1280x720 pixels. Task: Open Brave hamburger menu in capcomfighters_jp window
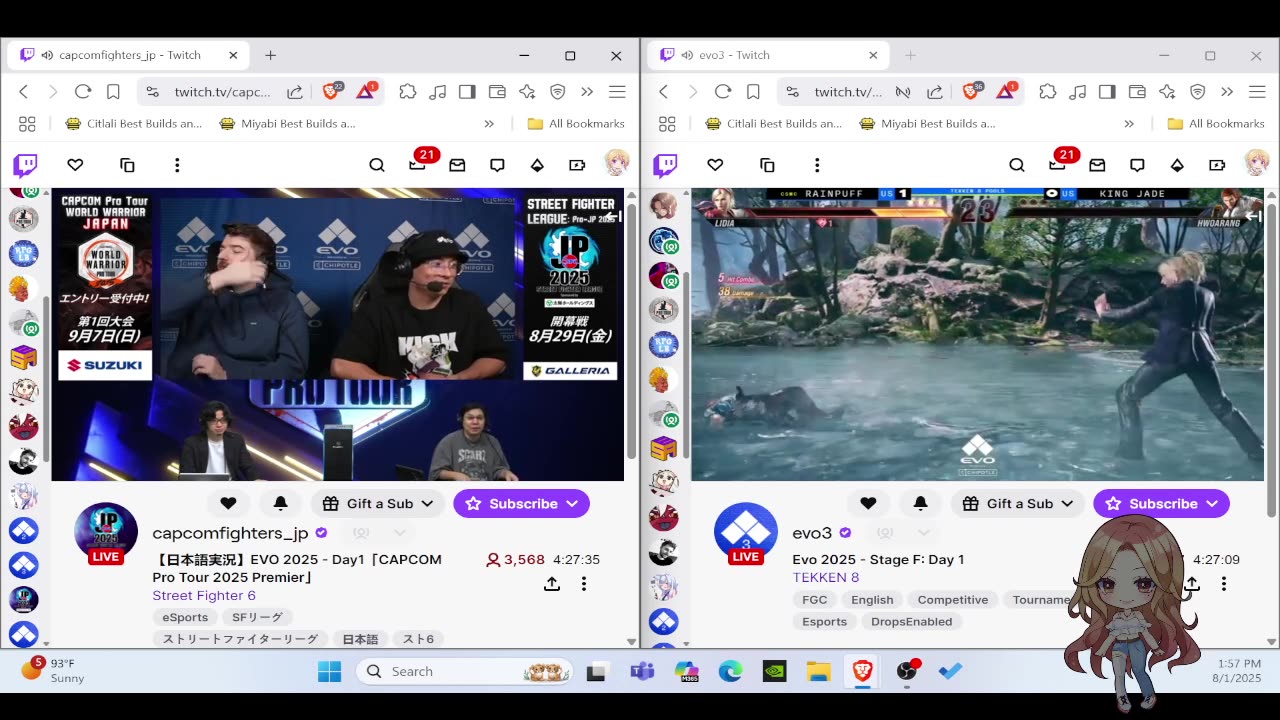(617, 92)
